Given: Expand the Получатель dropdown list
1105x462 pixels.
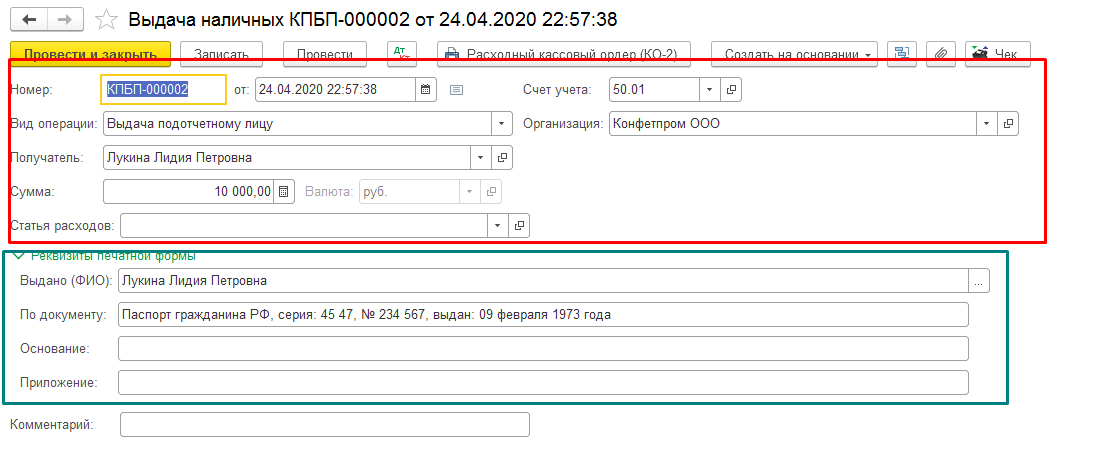Looking at the screenshot, I should tap(480, 158).
